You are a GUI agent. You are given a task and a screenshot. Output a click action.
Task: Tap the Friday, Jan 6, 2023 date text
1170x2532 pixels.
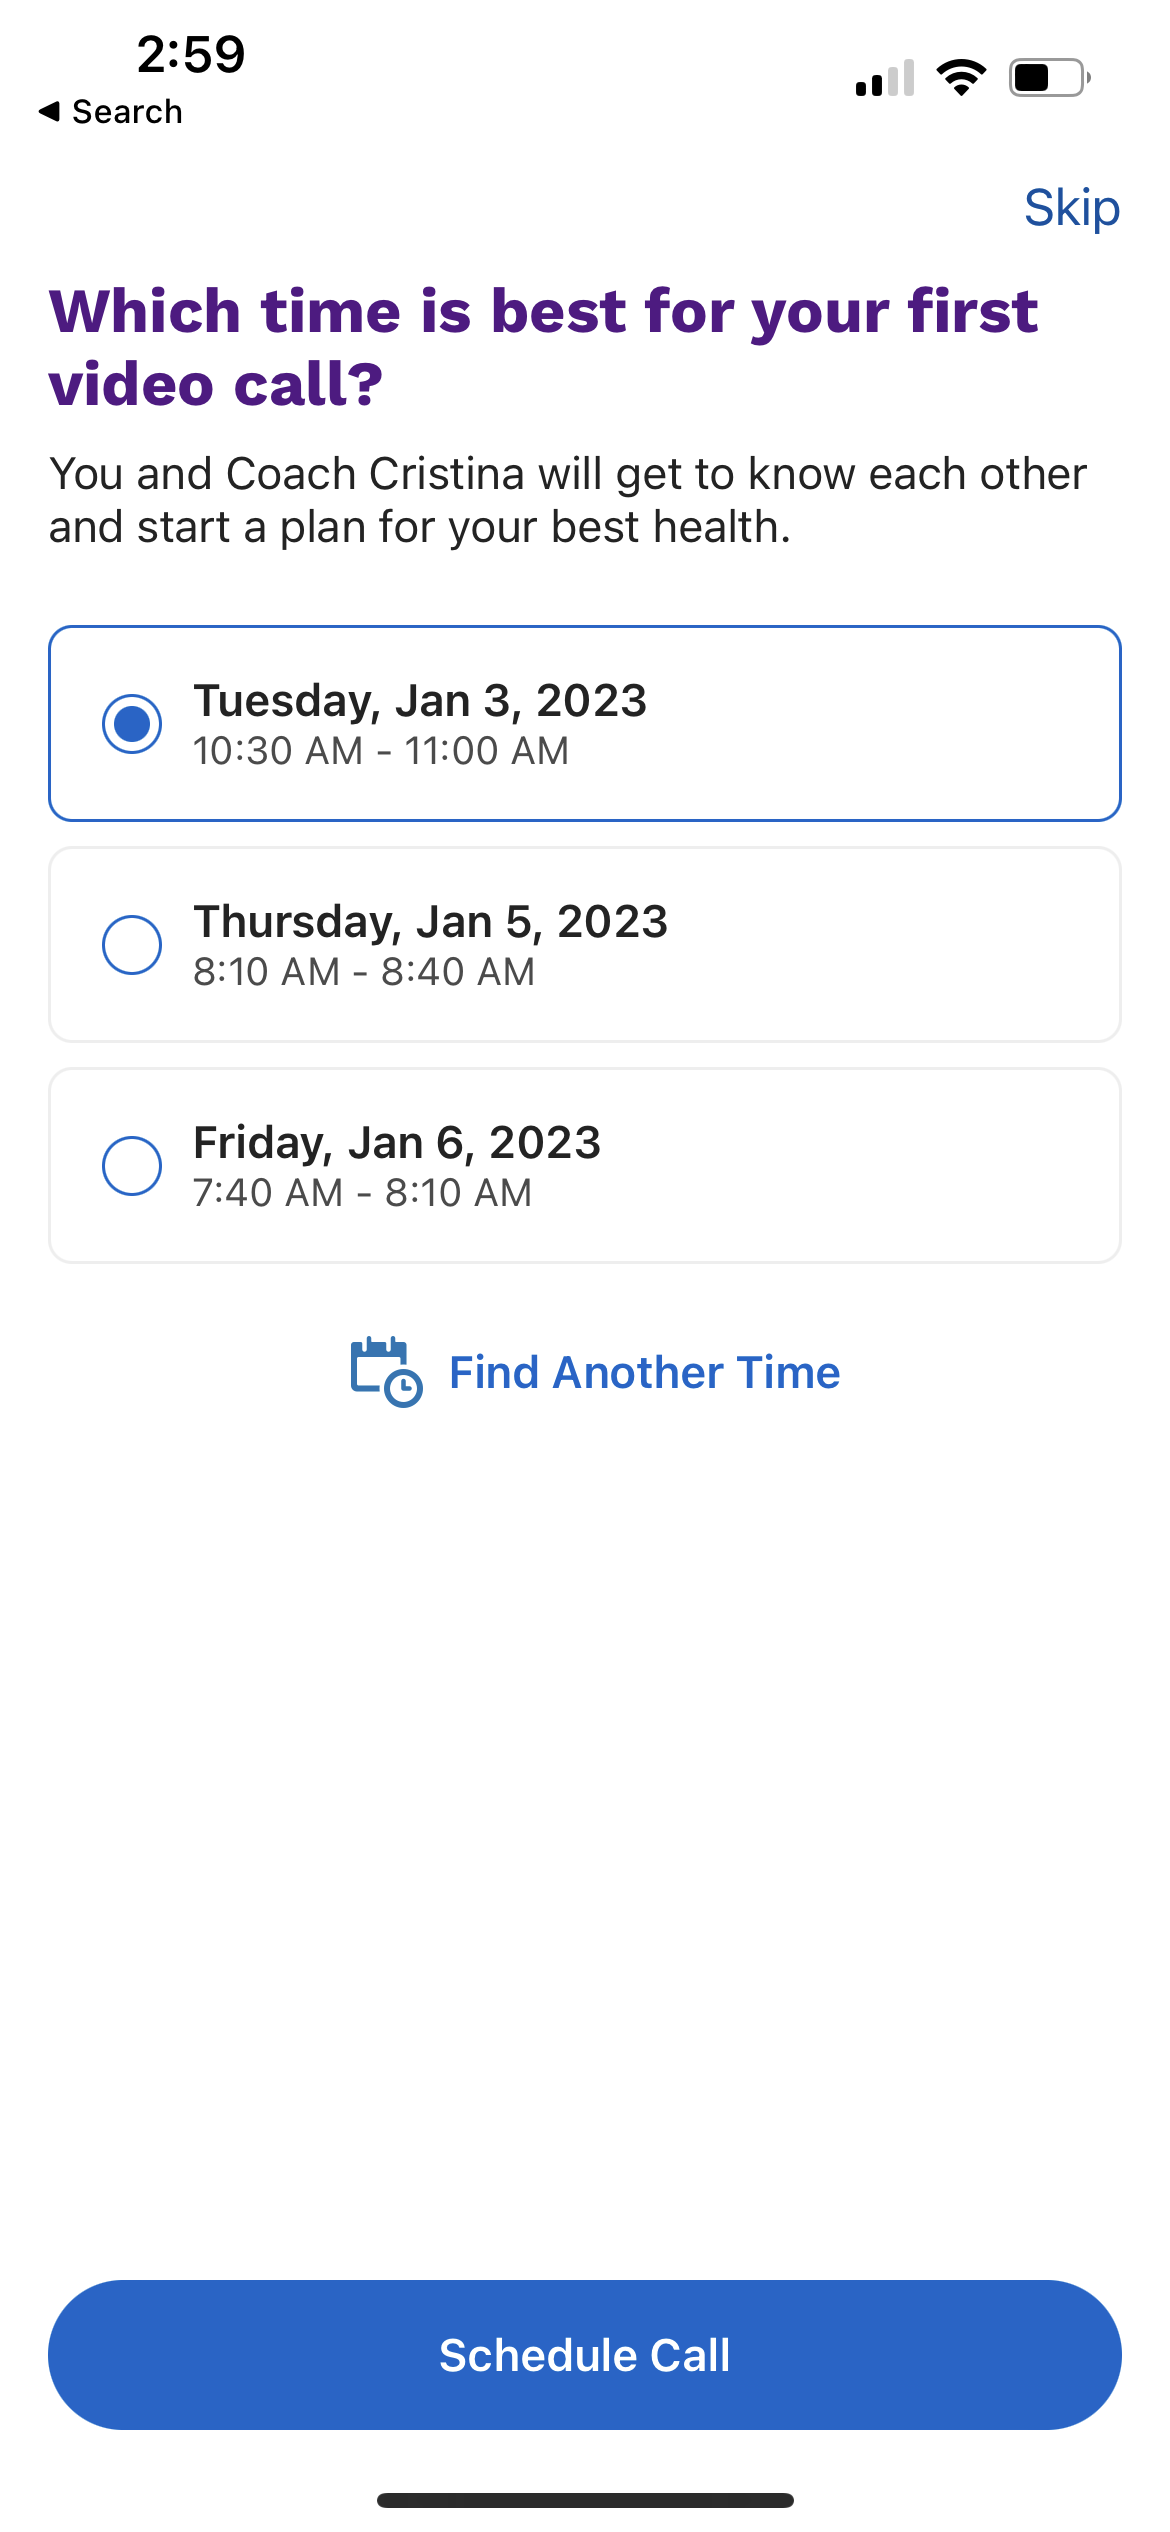(397, 1143)
